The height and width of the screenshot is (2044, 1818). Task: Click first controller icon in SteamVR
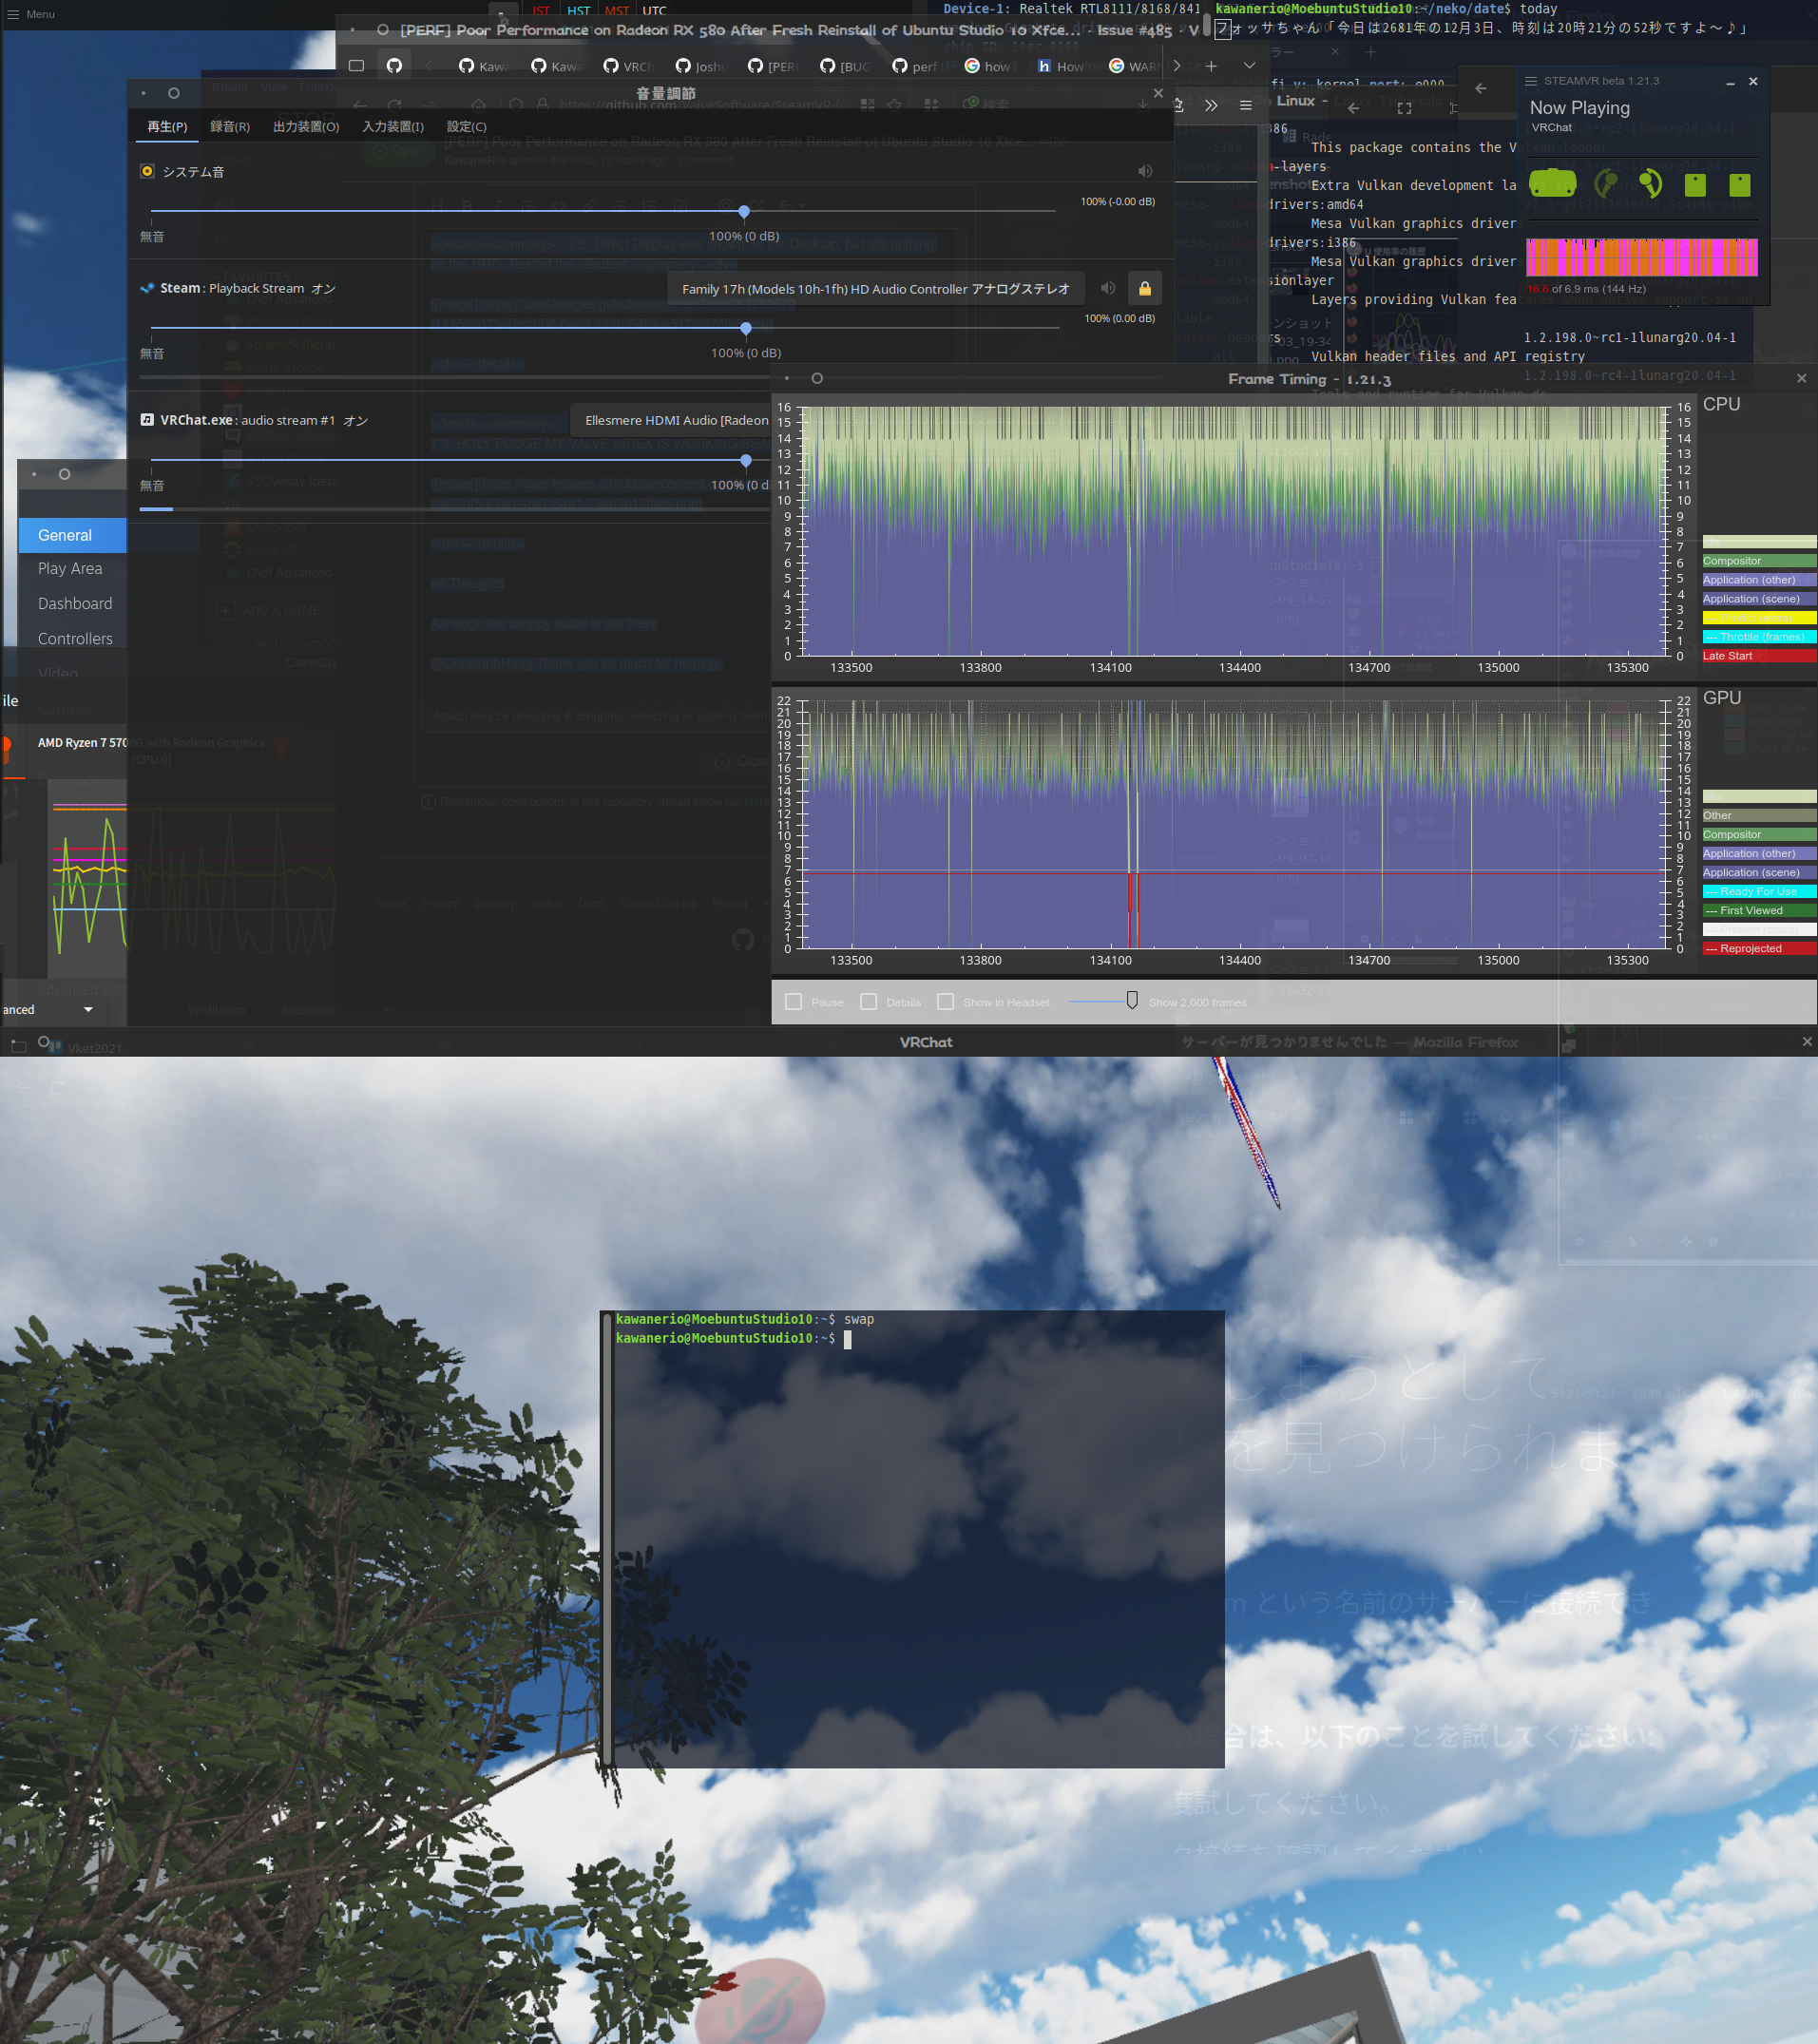(x=1606, y=183)
